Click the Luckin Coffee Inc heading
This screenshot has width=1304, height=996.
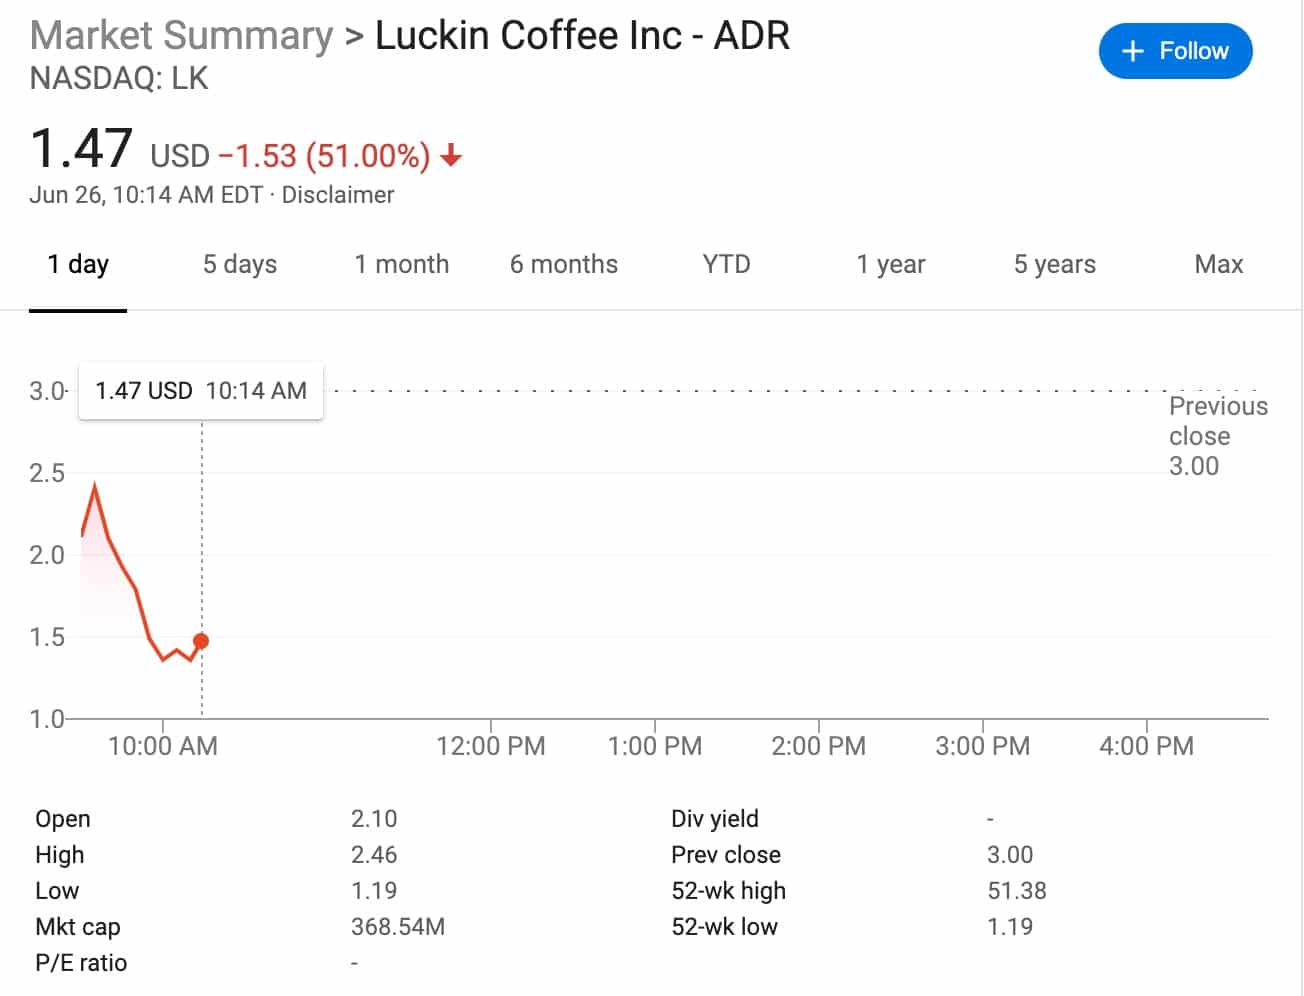point(582,34)
